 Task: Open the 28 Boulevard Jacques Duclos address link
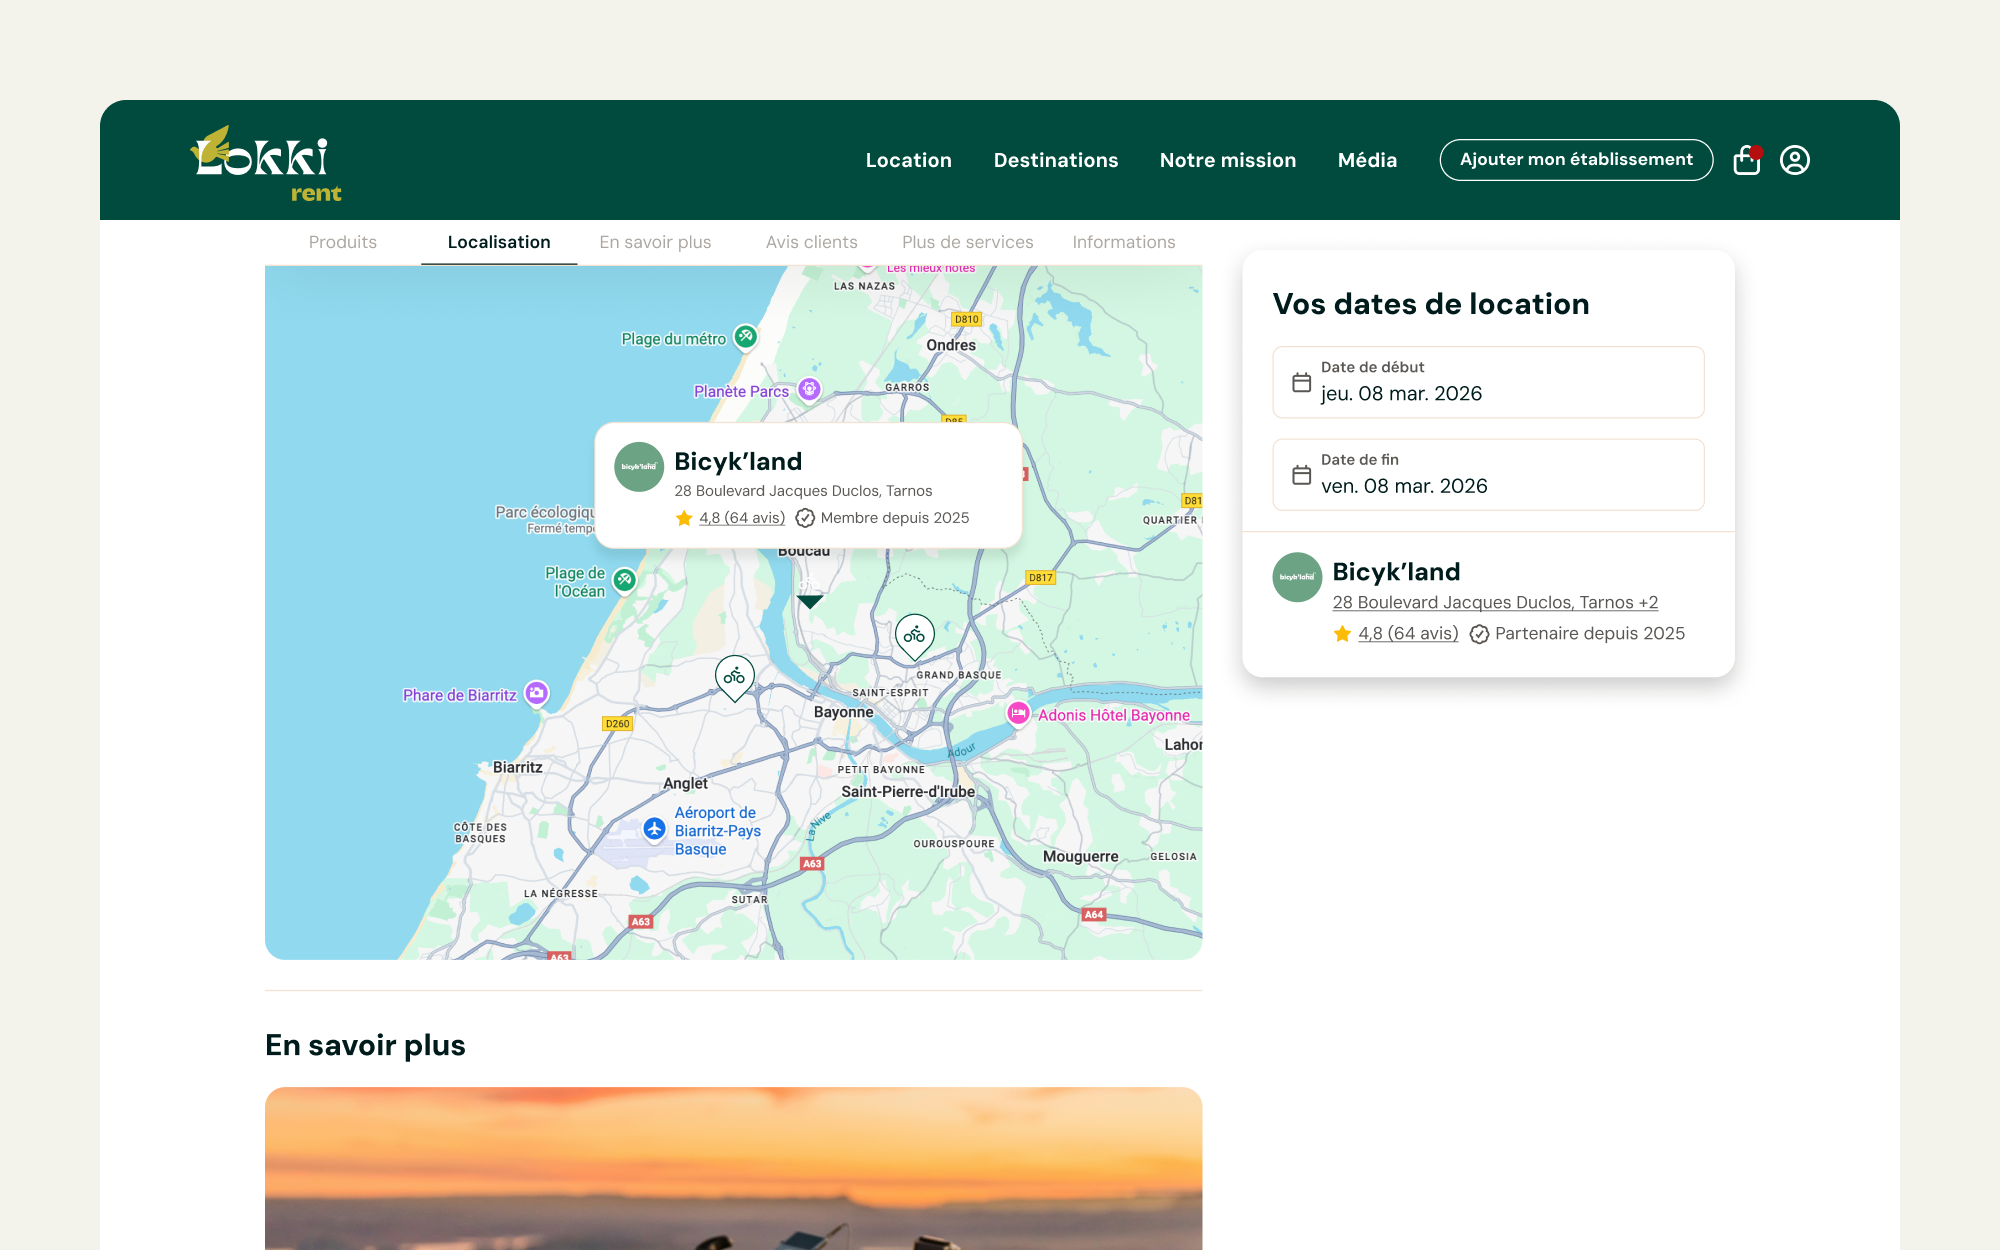[x=1495, y=602]
